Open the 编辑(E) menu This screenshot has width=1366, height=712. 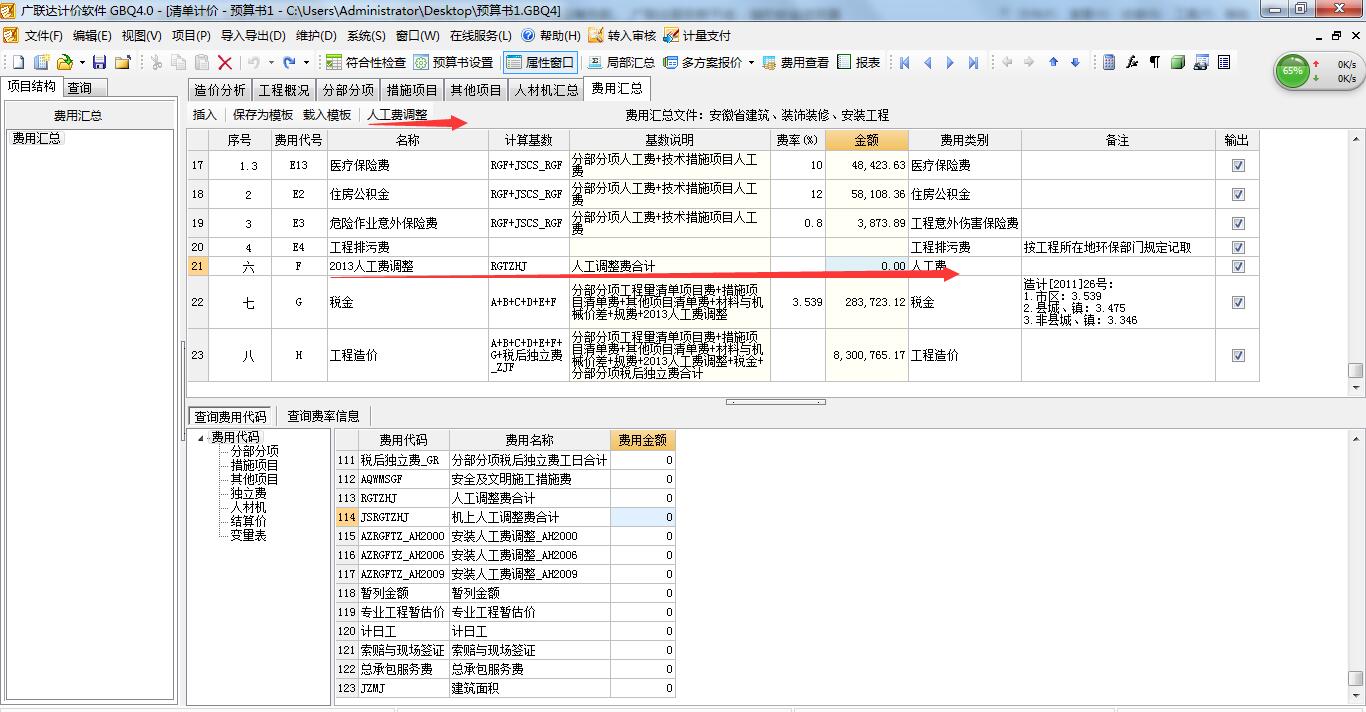point(92,35)
